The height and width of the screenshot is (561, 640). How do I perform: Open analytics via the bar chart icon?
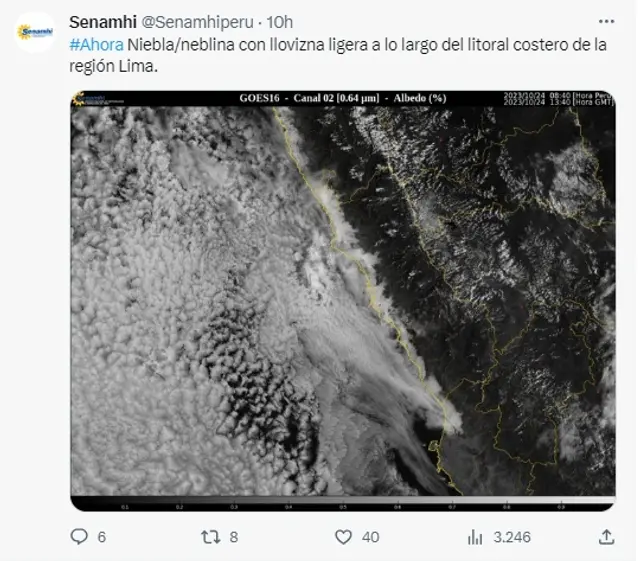tap(475, 537)
